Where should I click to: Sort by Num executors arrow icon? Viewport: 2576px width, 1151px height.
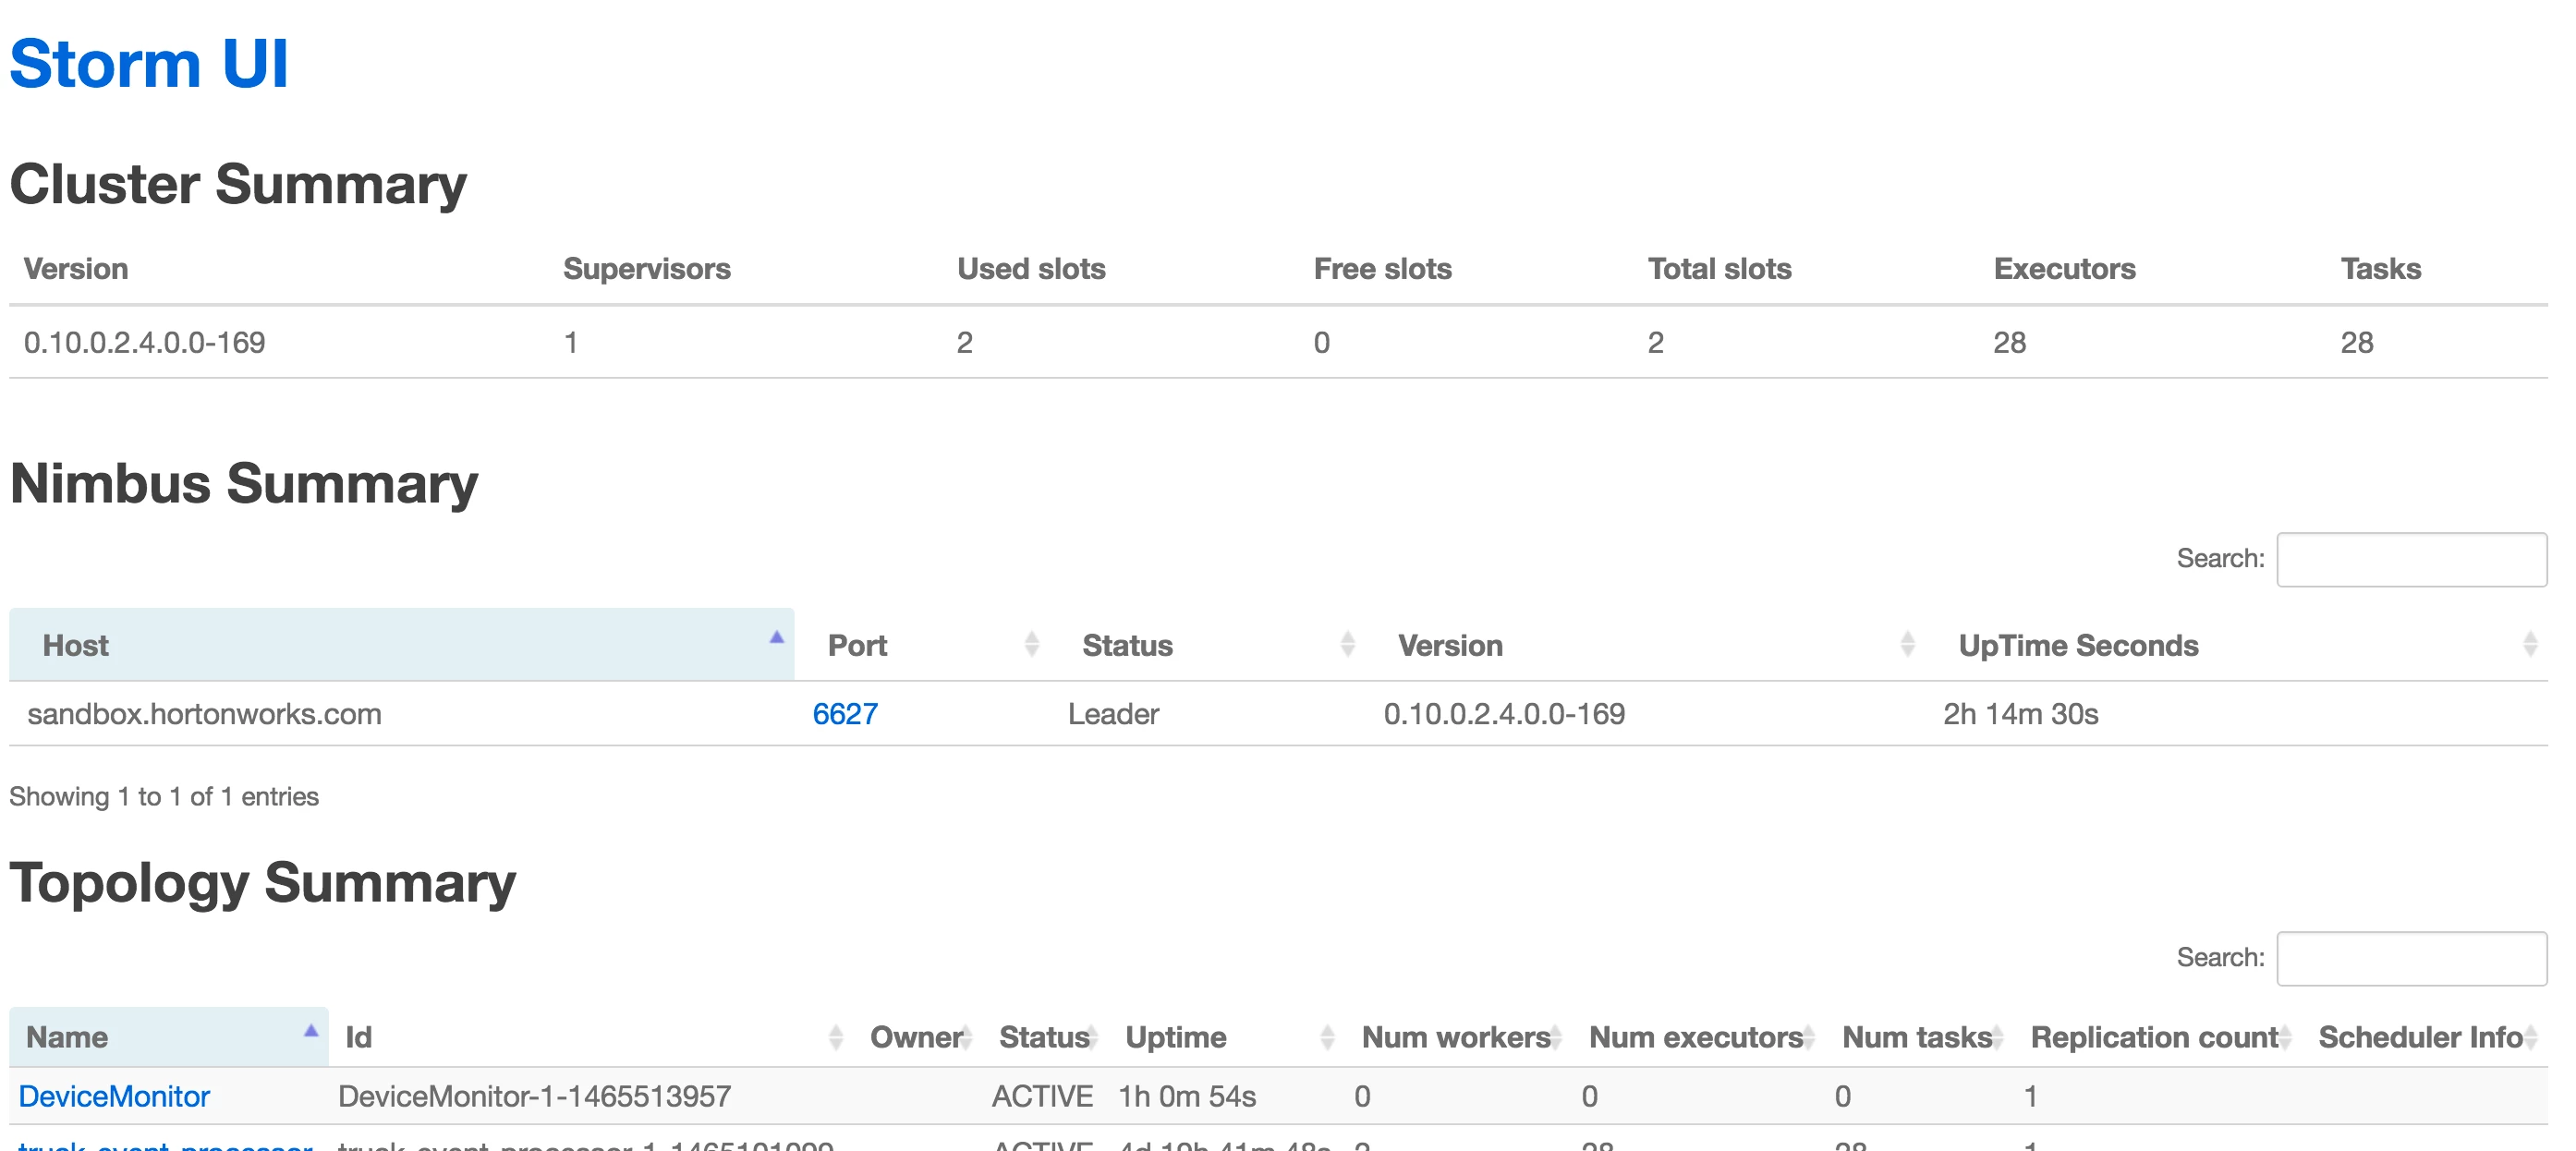click(x=1808, y=1037)
